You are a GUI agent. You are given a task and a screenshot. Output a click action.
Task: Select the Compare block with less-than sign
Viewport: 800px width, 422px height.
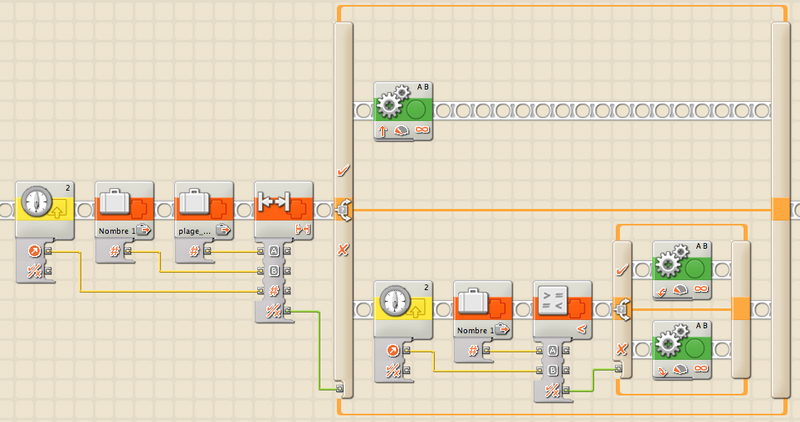(563, 308)
